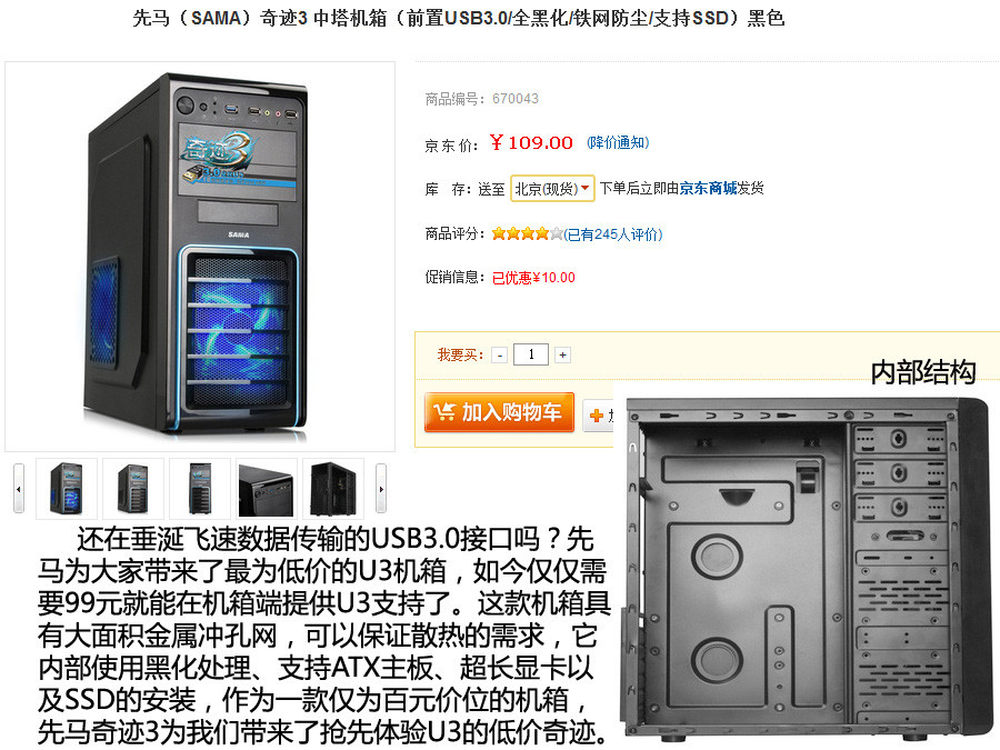The image size is (1000, 750).
Task: Click the 京东商城 link
Action: pos(708,188)
